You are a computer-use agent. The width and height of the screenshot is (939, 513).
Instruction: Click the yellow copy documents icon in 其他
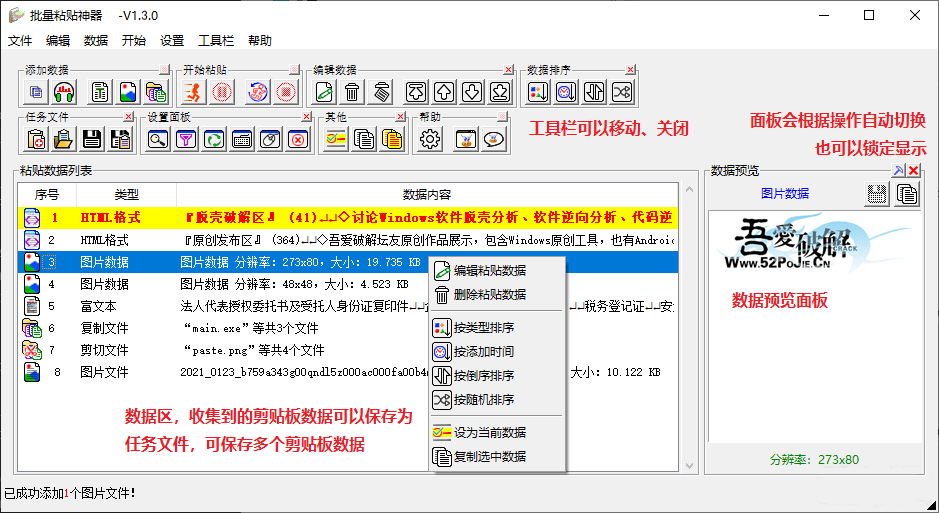(392, 139)
